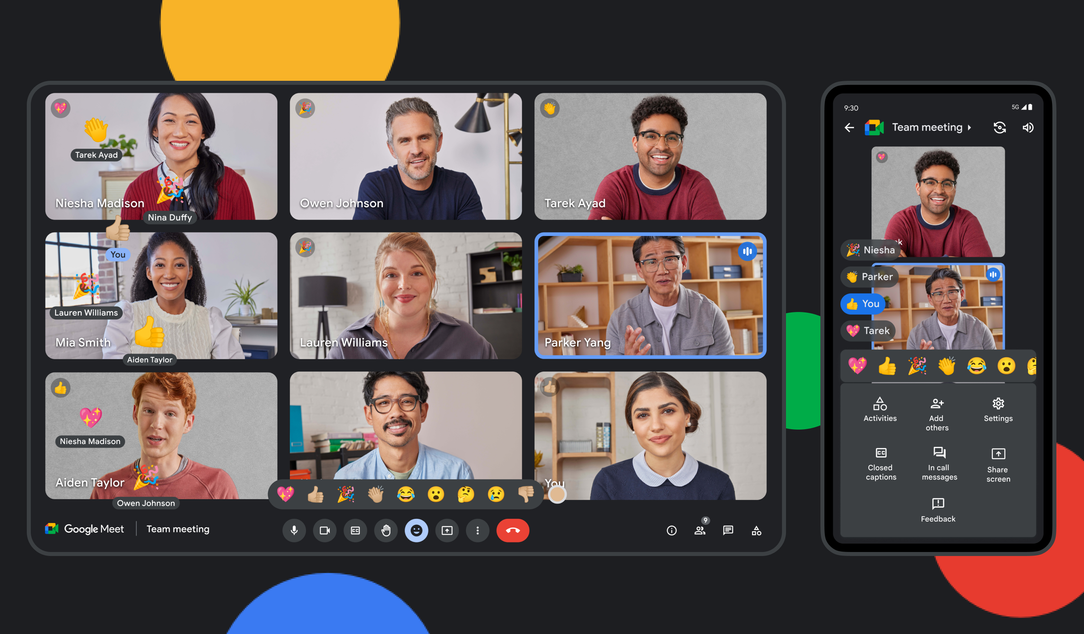1084x634 pixels.
Task: Open the activities icon in the desktop toolbar
Action: (x=757, y=530)
